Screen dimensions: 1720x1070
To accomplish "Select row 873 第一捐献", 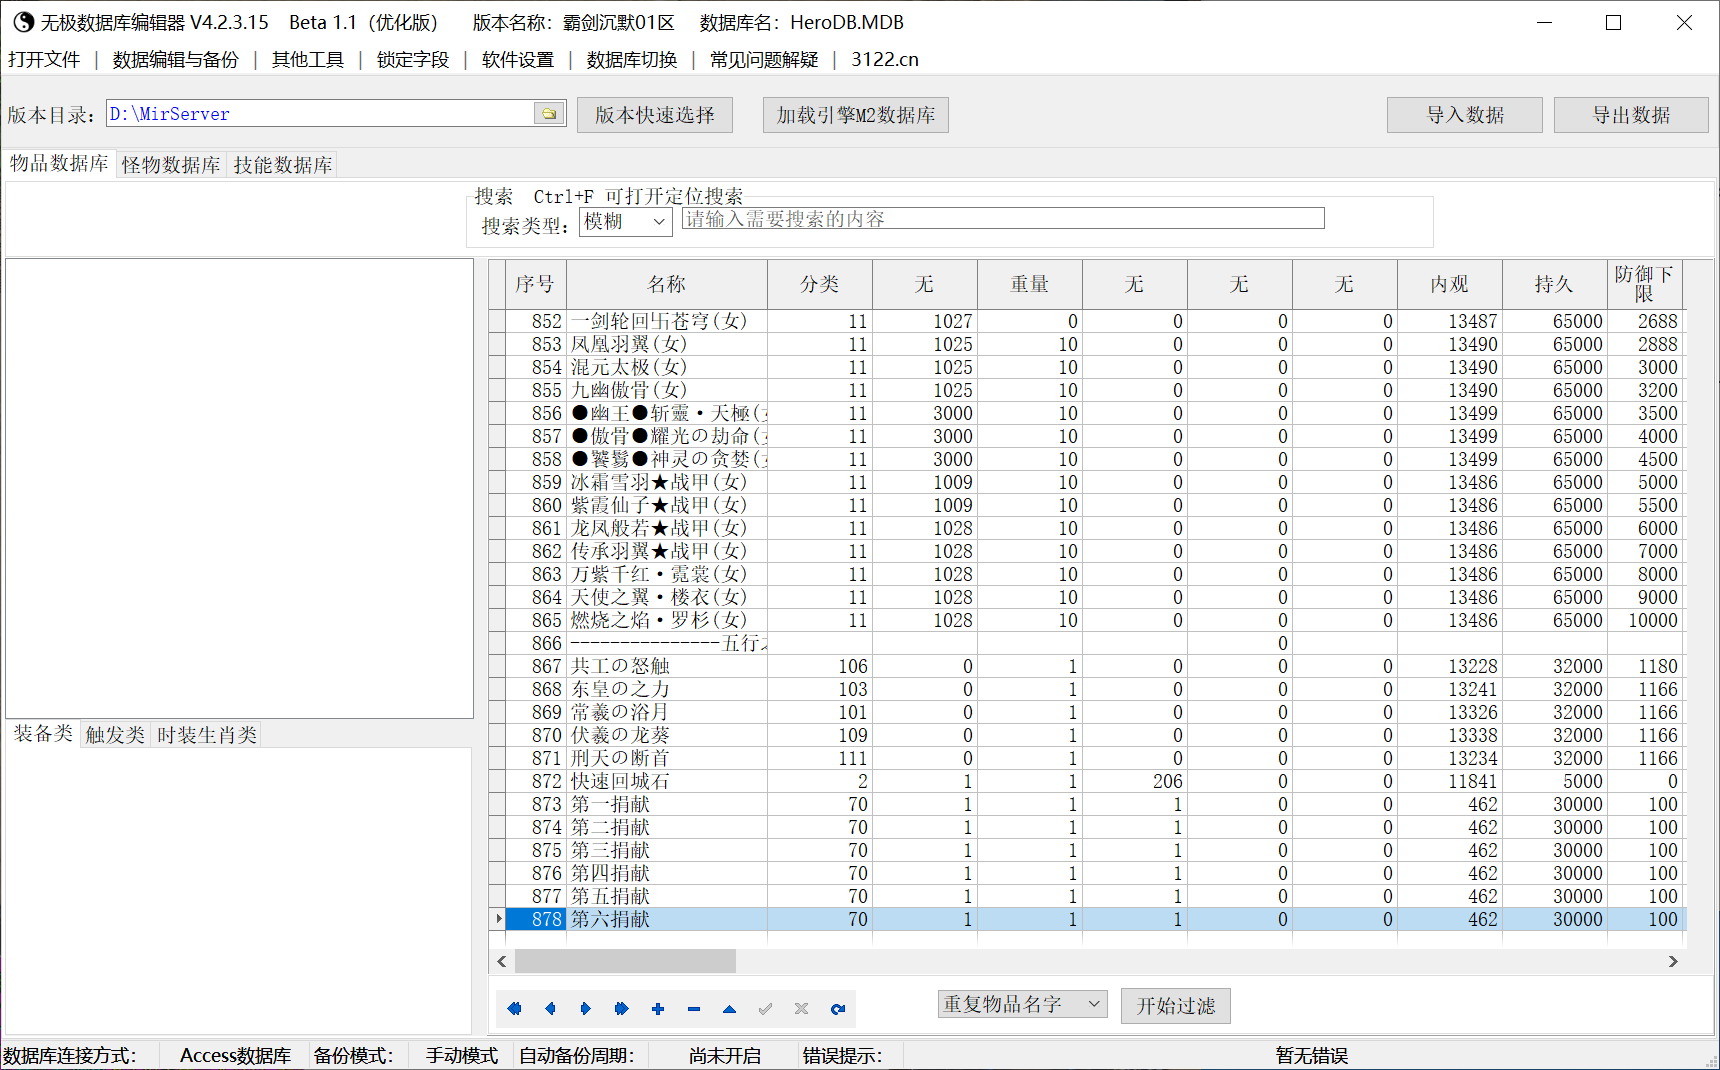I will pyautogui.click(x=1087, y=804).
